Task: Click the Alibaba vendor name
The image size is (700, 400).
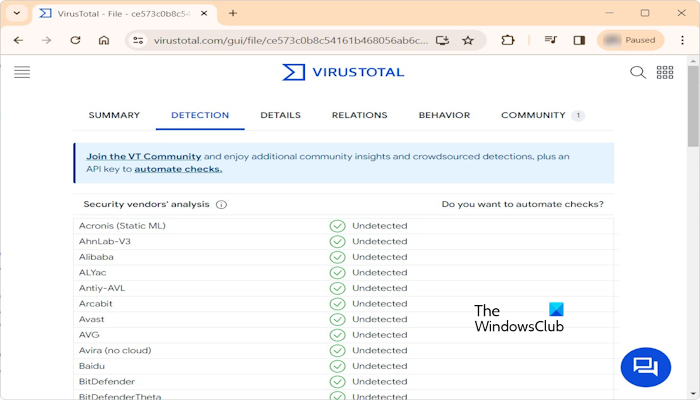Action: (x=96, y=257)
